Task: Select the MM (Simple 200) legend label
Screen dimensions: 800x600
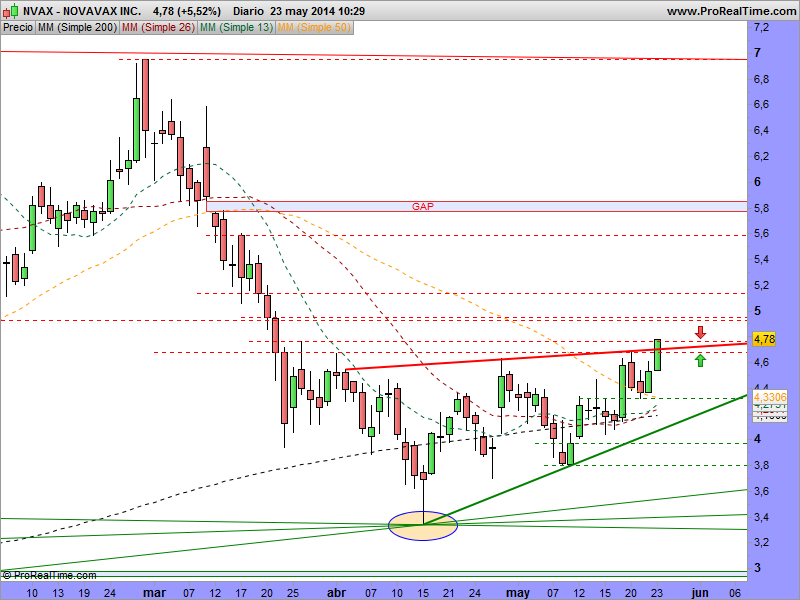Action: pyautogui.click(x=77, y=28)
